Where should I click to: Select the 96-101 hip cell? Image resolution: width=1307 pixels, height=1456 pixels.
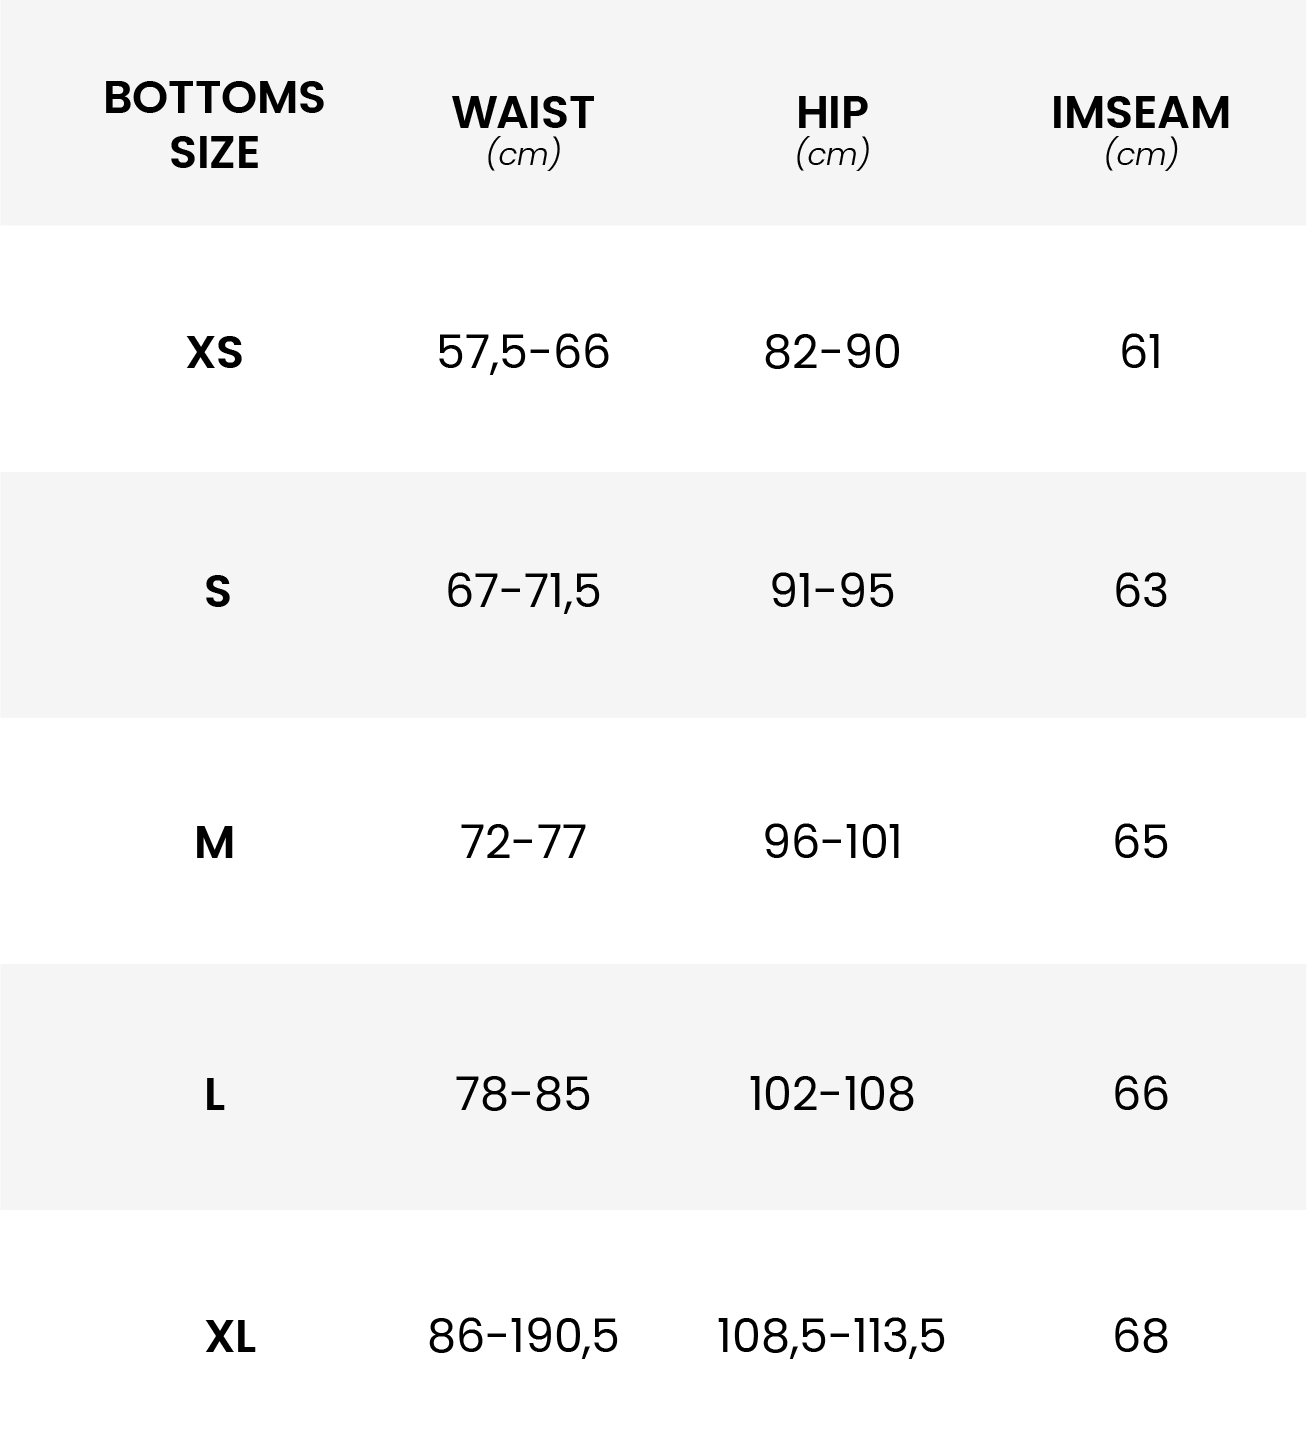(832, 842)
